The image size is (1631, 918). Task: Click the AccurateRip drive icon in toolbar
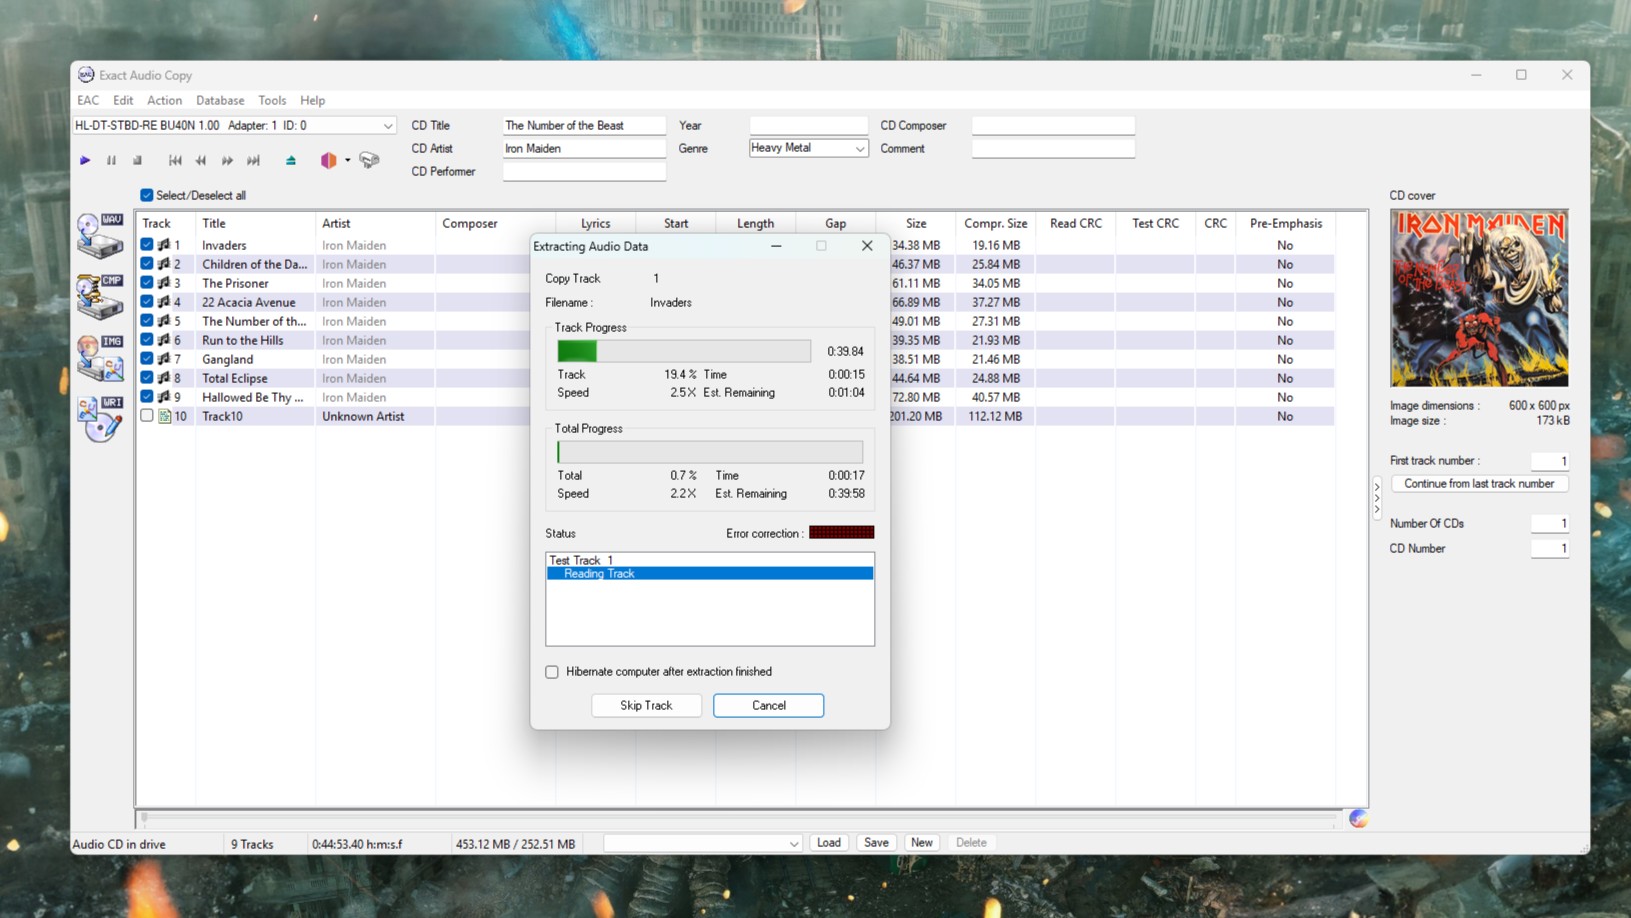click(x=369, y=160)
